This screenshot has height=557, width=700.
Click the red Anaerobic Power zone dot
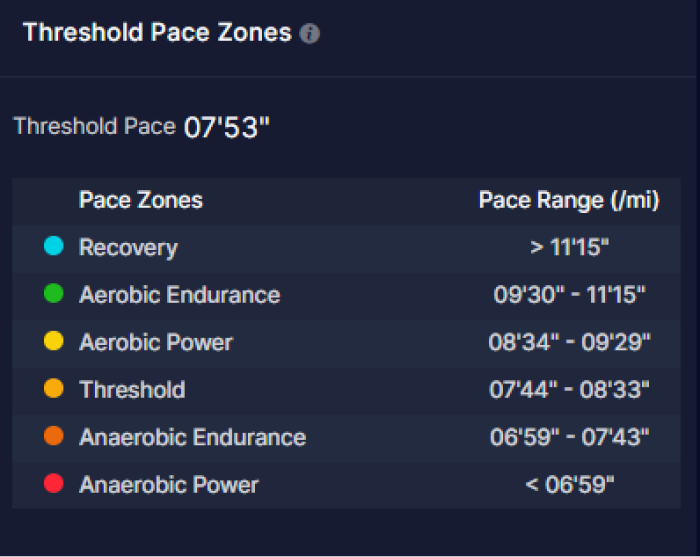54,484
